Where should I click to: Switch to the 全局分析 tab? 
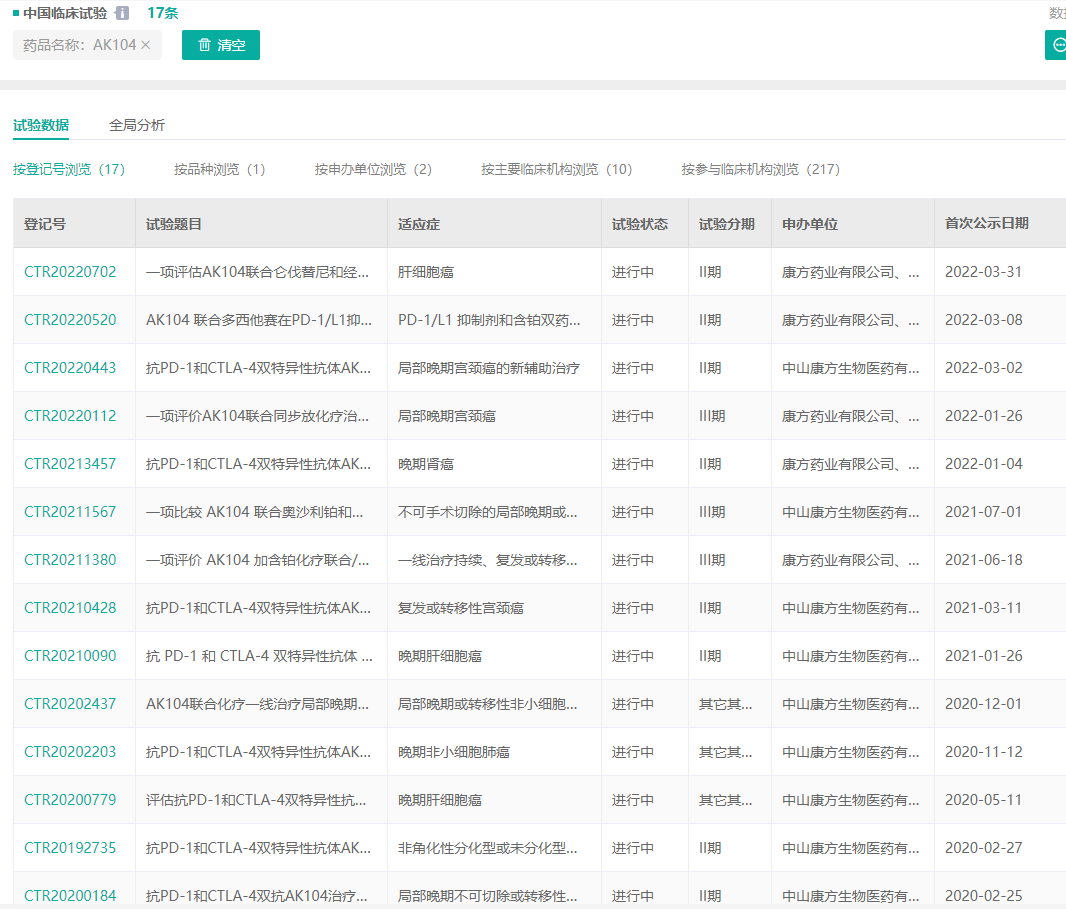[138, 125]
